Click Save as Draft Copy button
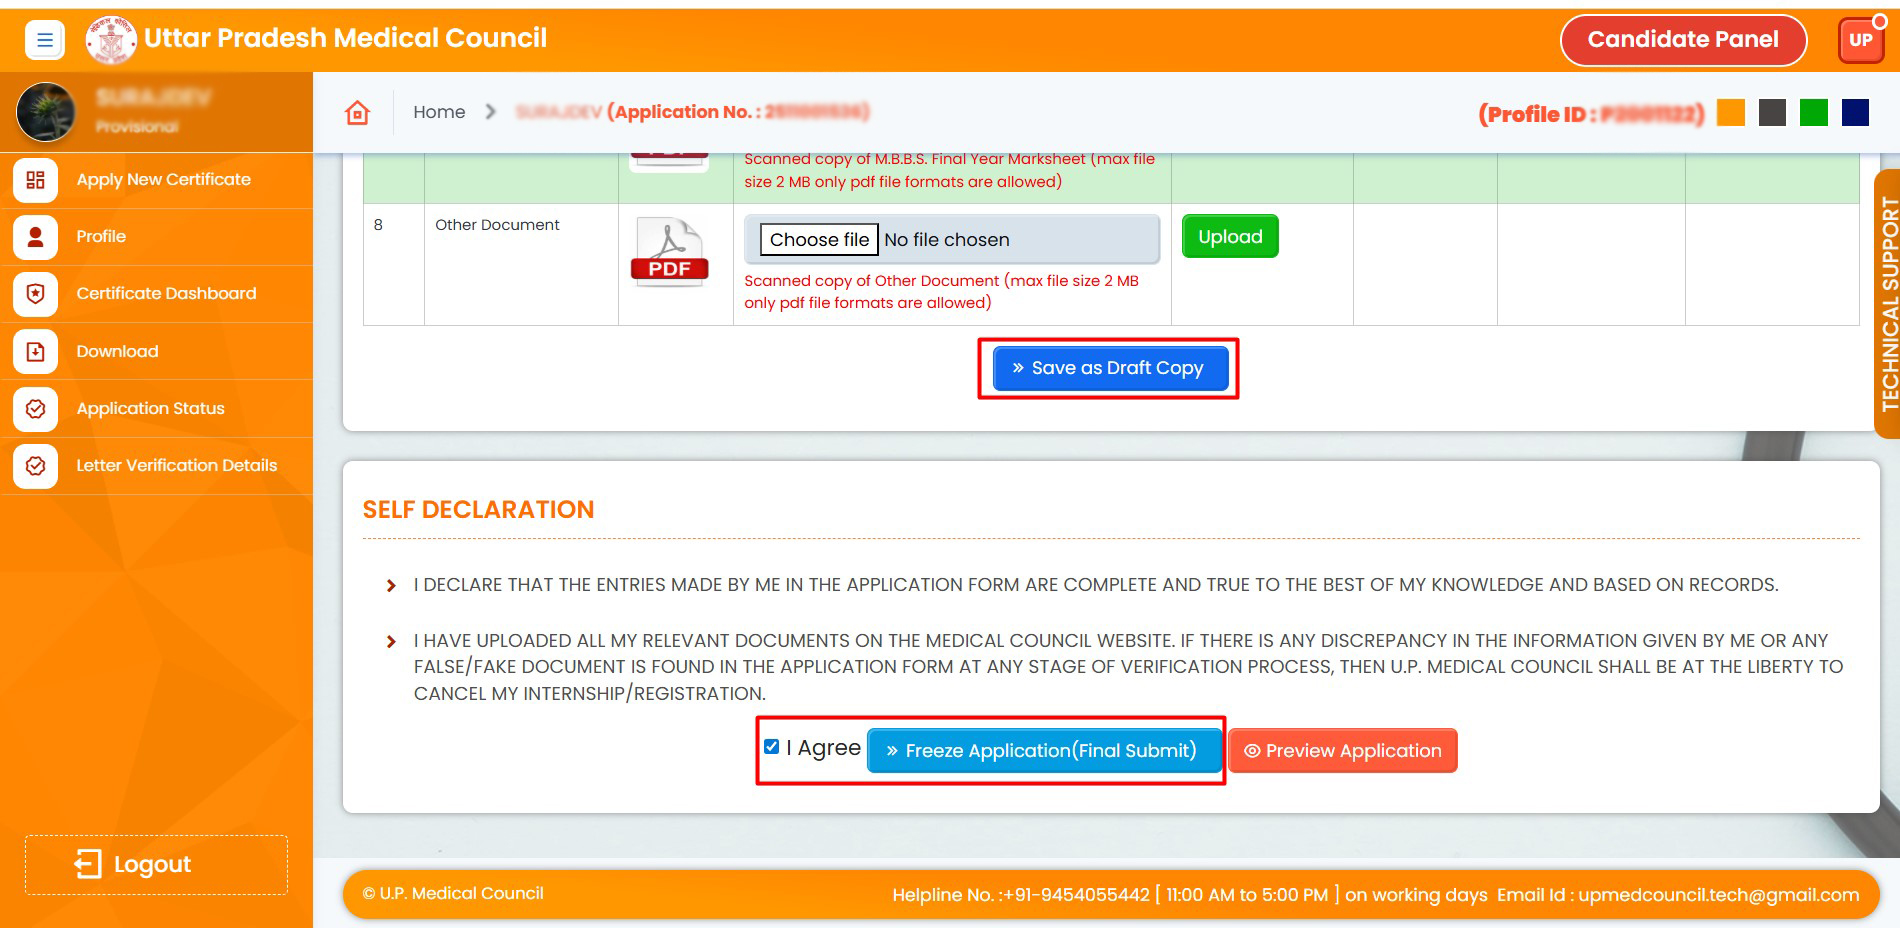This screenshot has width=1900, height=928. (1109, 368)
